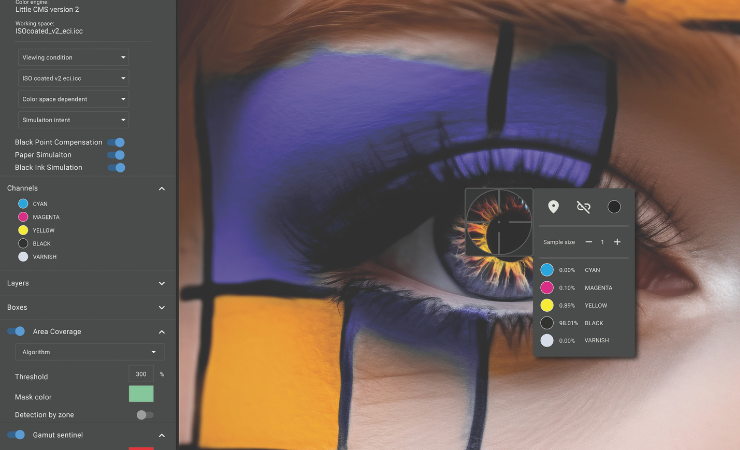This screenshot has width=740, height=450.
Task: Click the unlink chain icon in sampler popup
Action: pos(584,207)
